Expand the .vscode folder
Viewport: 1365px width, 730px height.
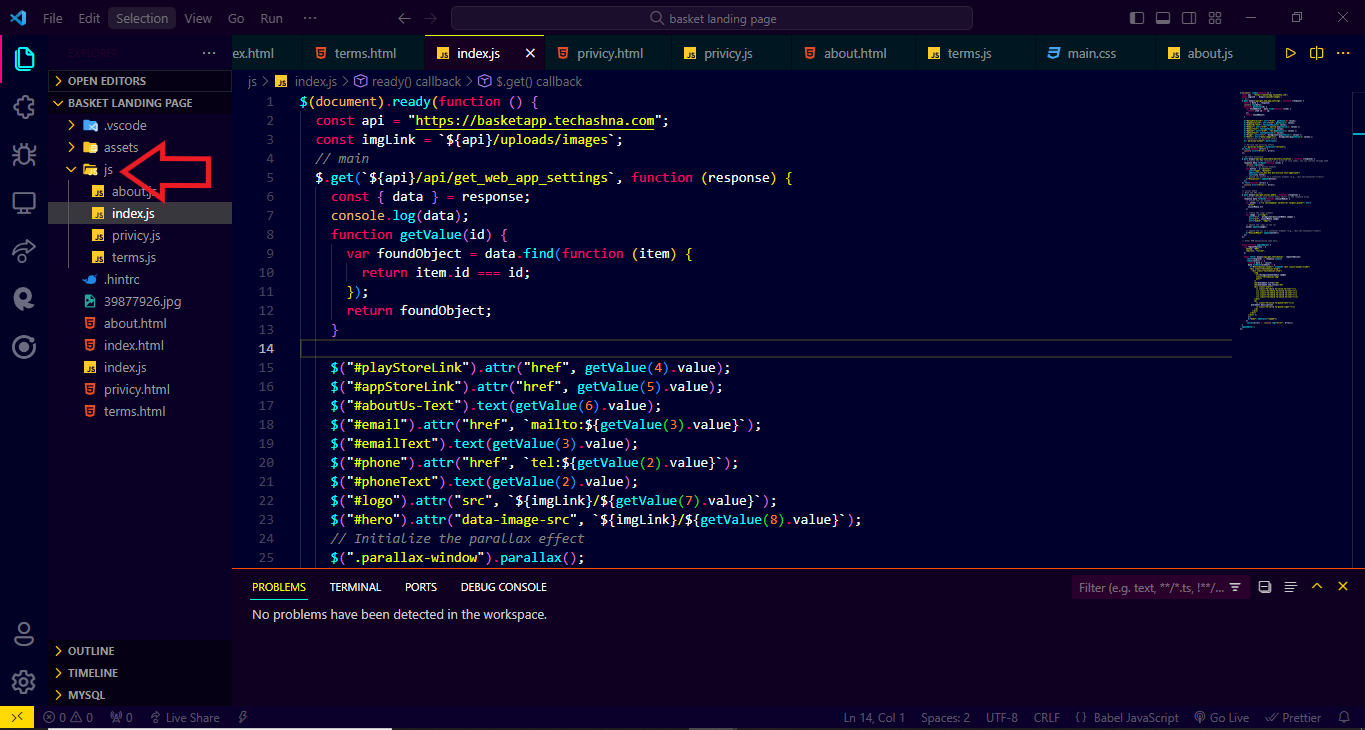(140, 125)
